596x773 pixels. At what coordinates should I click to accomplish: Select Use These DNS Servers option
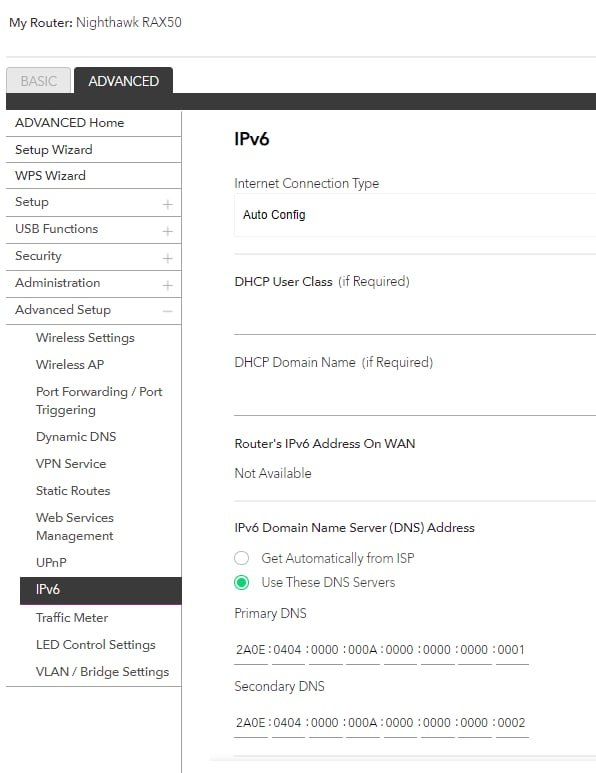pyautogui.click(x=242, y=582)
